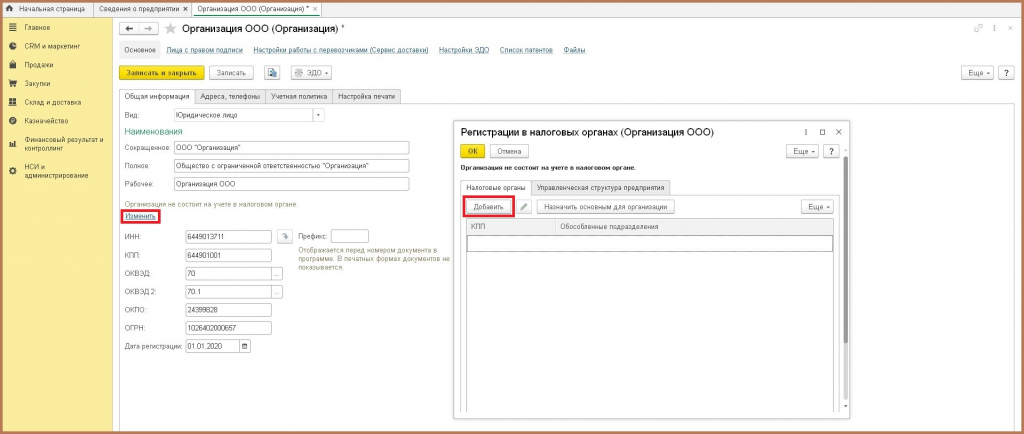Click the ОГРН input field
Viewport: 1024px width, 434px height.
click(229, 328)
